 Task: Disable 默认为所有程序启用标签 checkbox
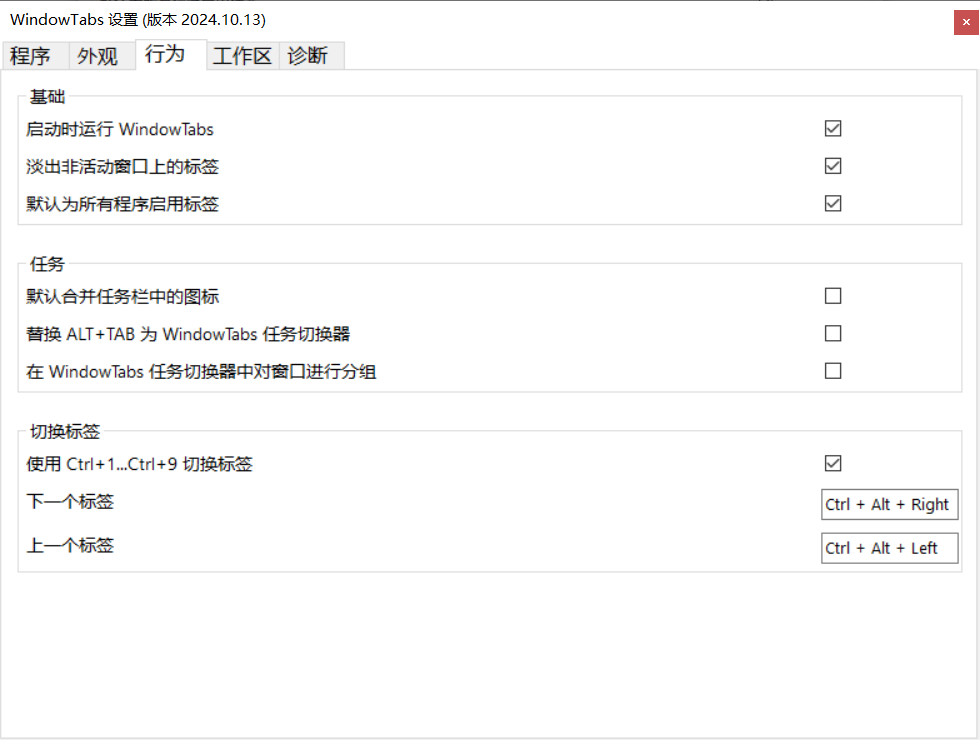click(x=833, y=204)
